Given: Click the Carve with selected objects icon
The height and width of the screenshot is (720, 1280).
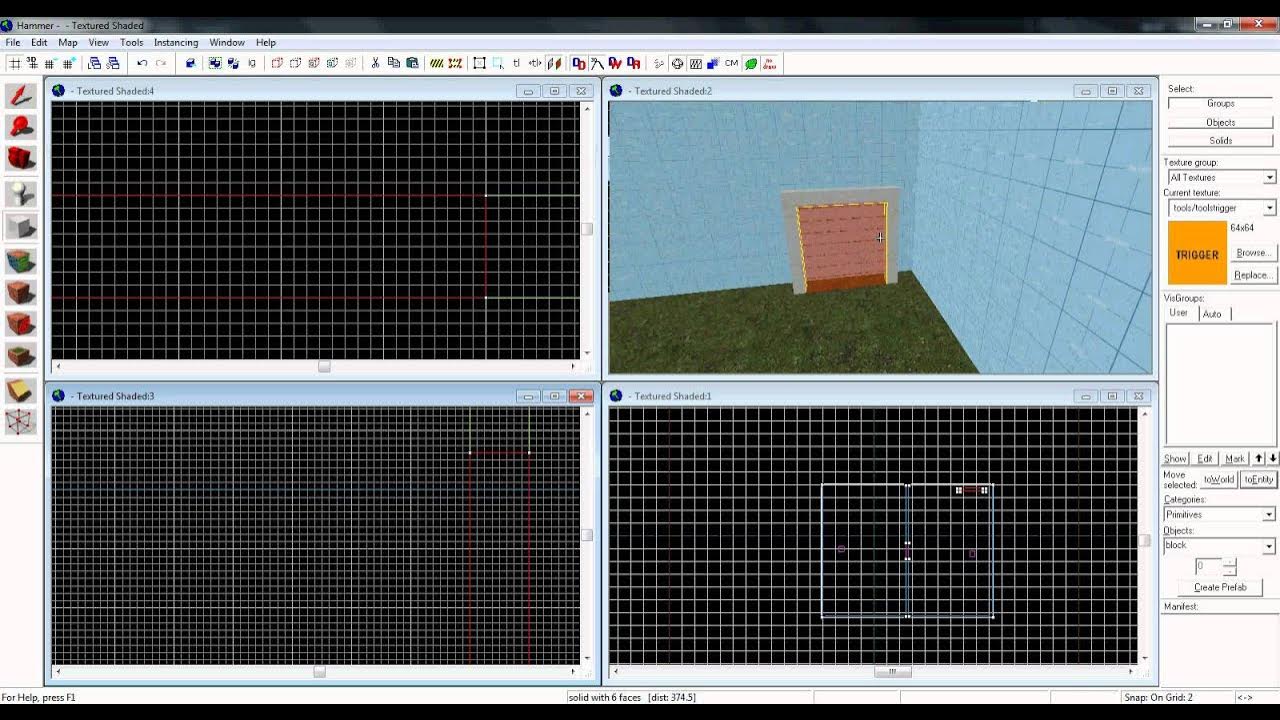Looking at the screenshot, I should point(190,63).
